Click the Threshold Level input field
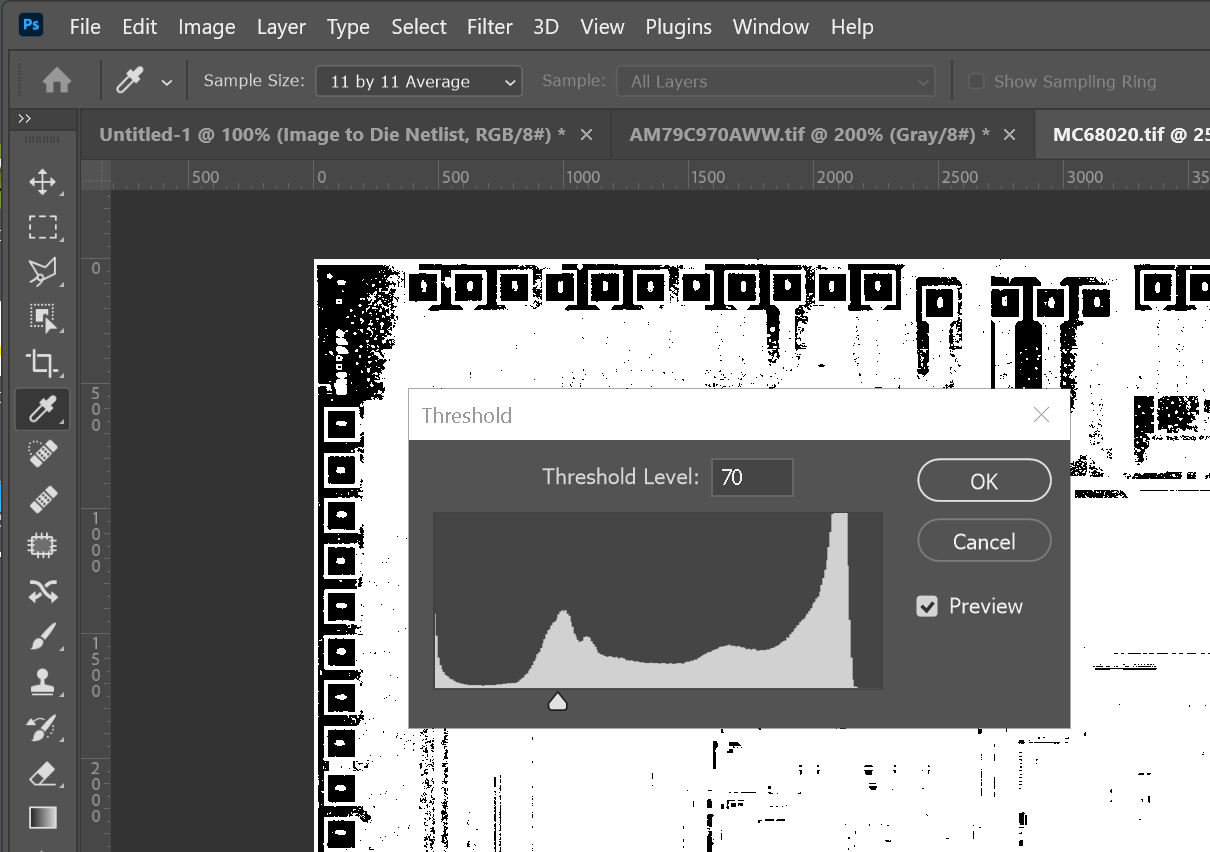The height and width of the screenshot is (852, 1210). pyautogui.click(x=752, y=478)
